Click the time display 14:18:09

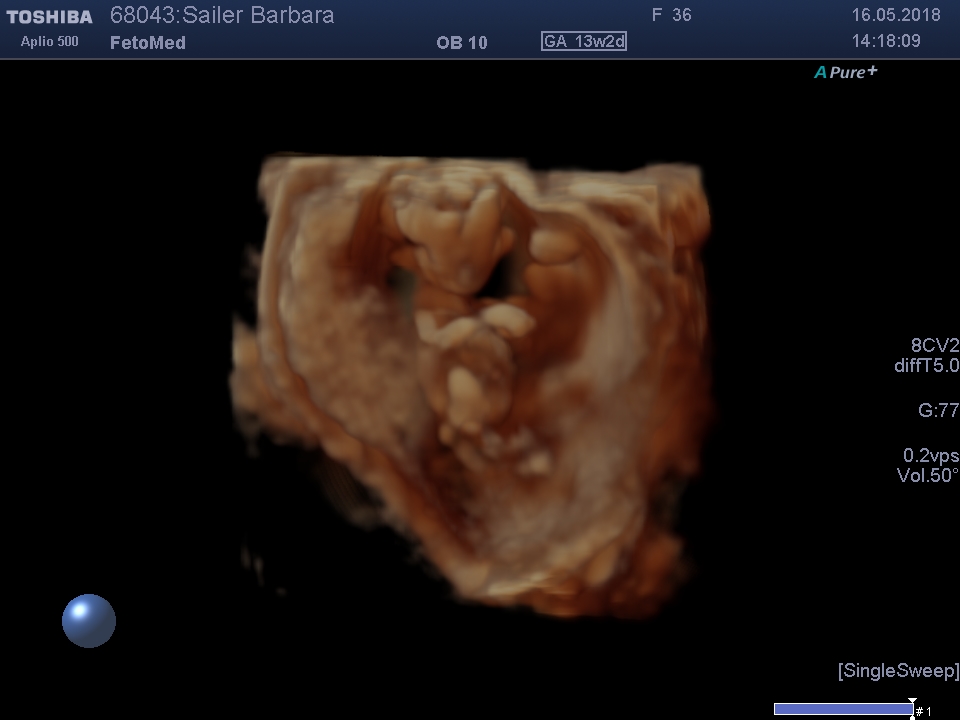[x=885, y=42]
